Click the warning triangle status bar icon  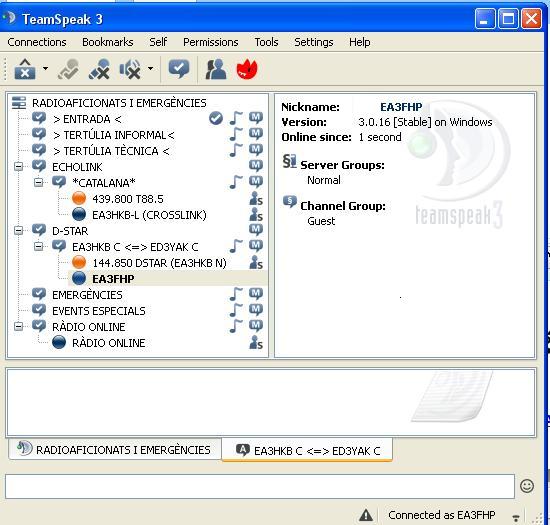[366, 515]
